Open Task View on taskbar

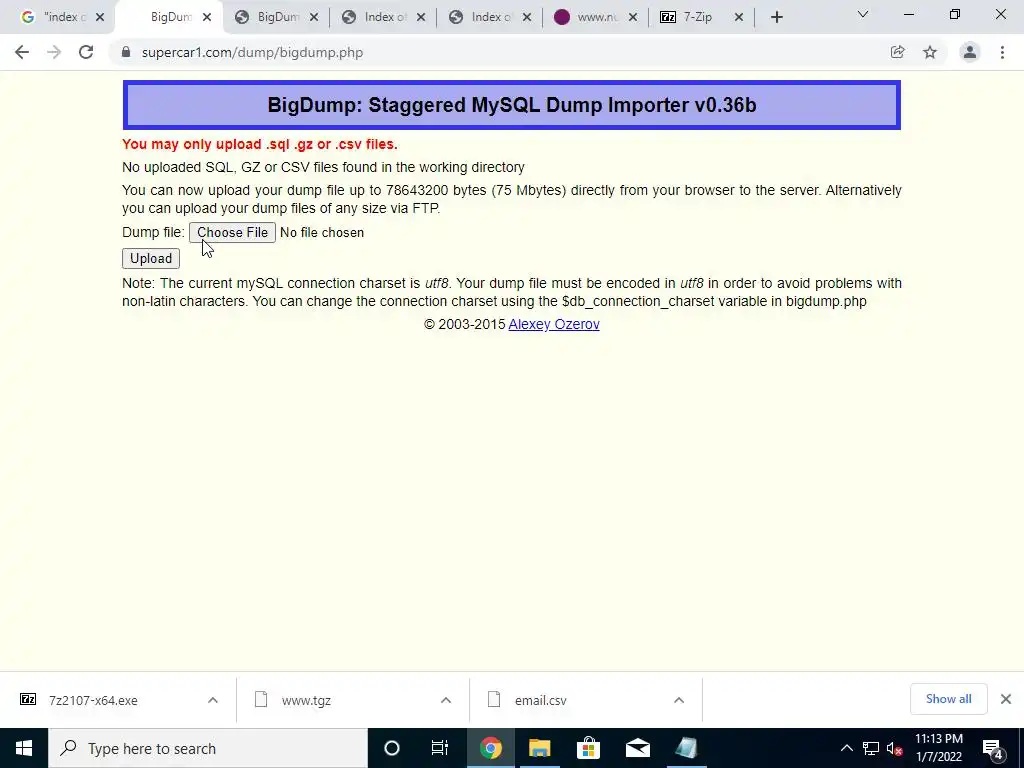(440, 748)
